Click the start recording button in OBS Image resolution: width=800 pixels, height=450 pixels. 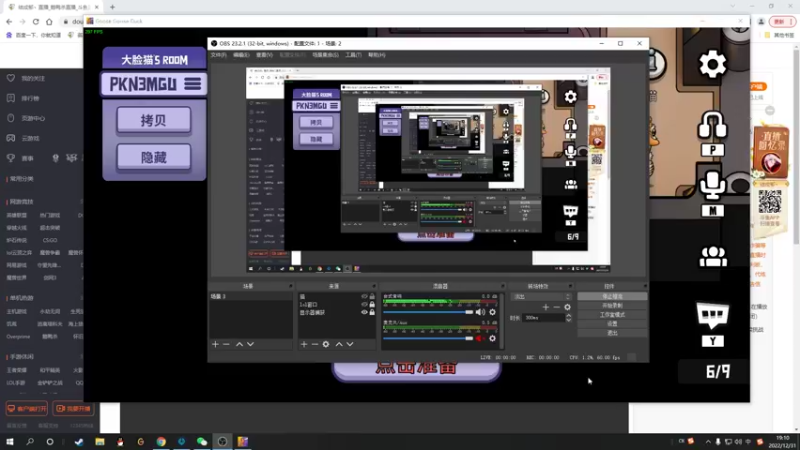[x=612, y=306]
